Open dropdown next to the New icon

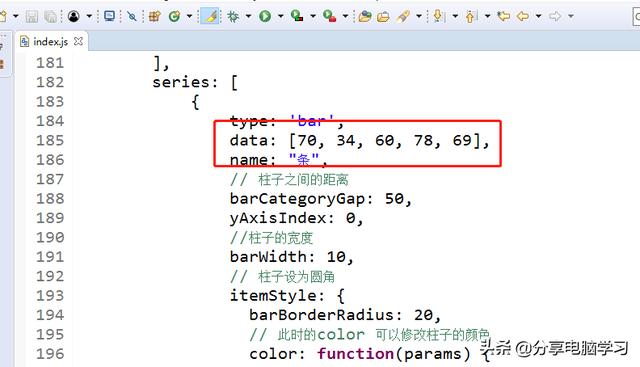pos(16,16)
